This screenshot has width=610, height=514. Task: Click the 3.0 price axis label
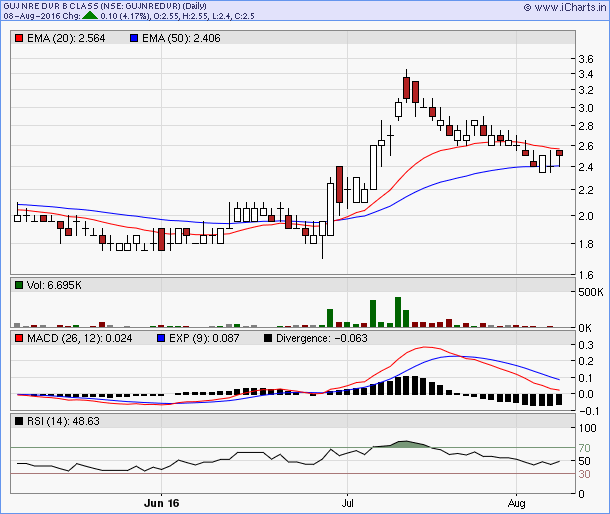point(586,108)
